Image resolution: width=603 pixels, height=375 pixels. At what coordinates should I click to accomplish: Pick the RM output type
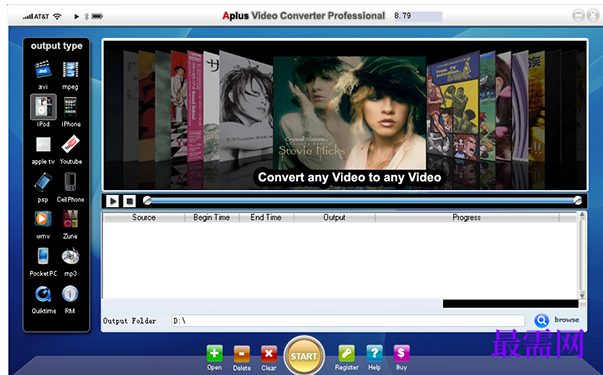pyautogui.click(x=70, y=294)
